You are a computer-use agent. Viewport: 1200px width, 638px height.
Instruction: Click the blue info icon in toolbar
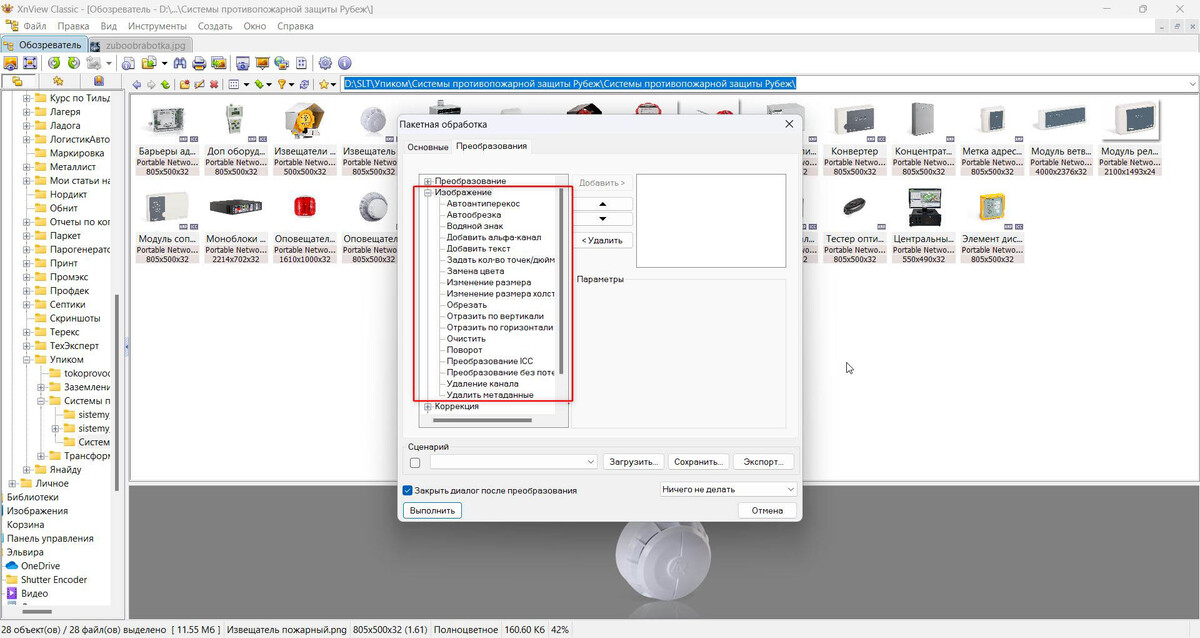345,63
